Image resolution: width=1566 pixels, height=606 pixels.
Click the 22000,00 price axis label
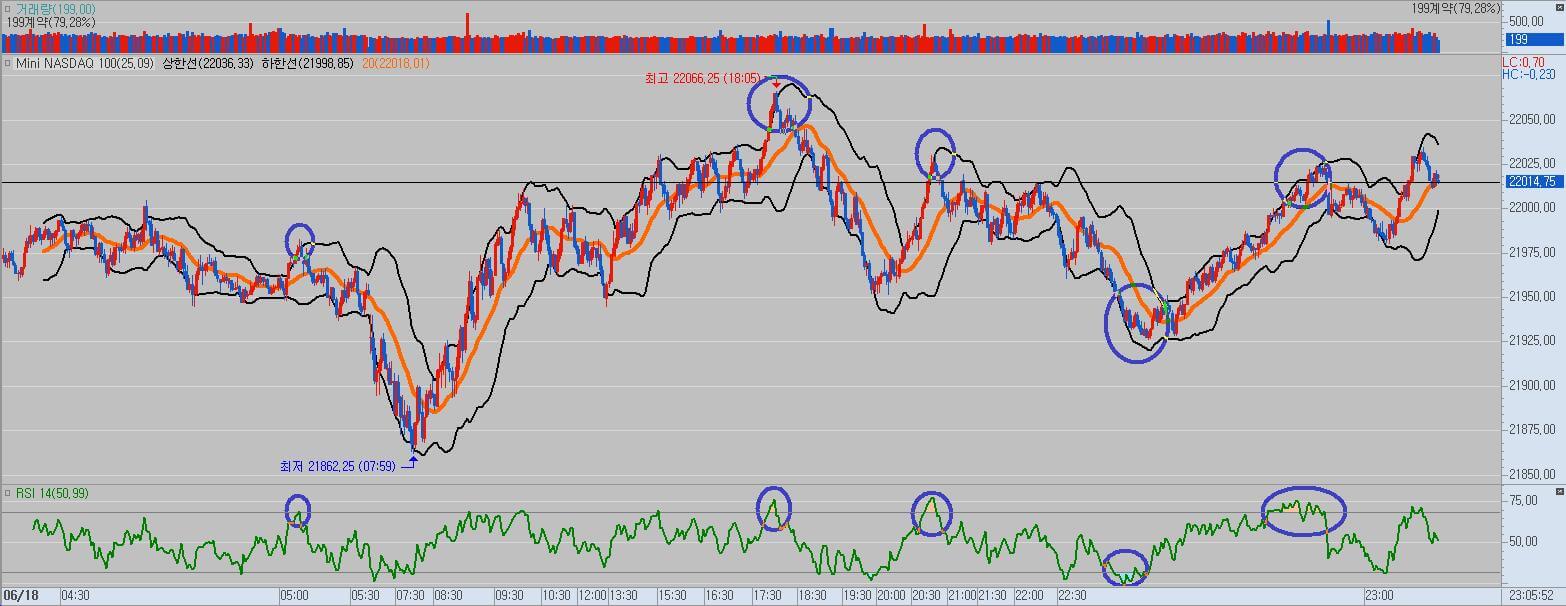tap(1533, 208)
